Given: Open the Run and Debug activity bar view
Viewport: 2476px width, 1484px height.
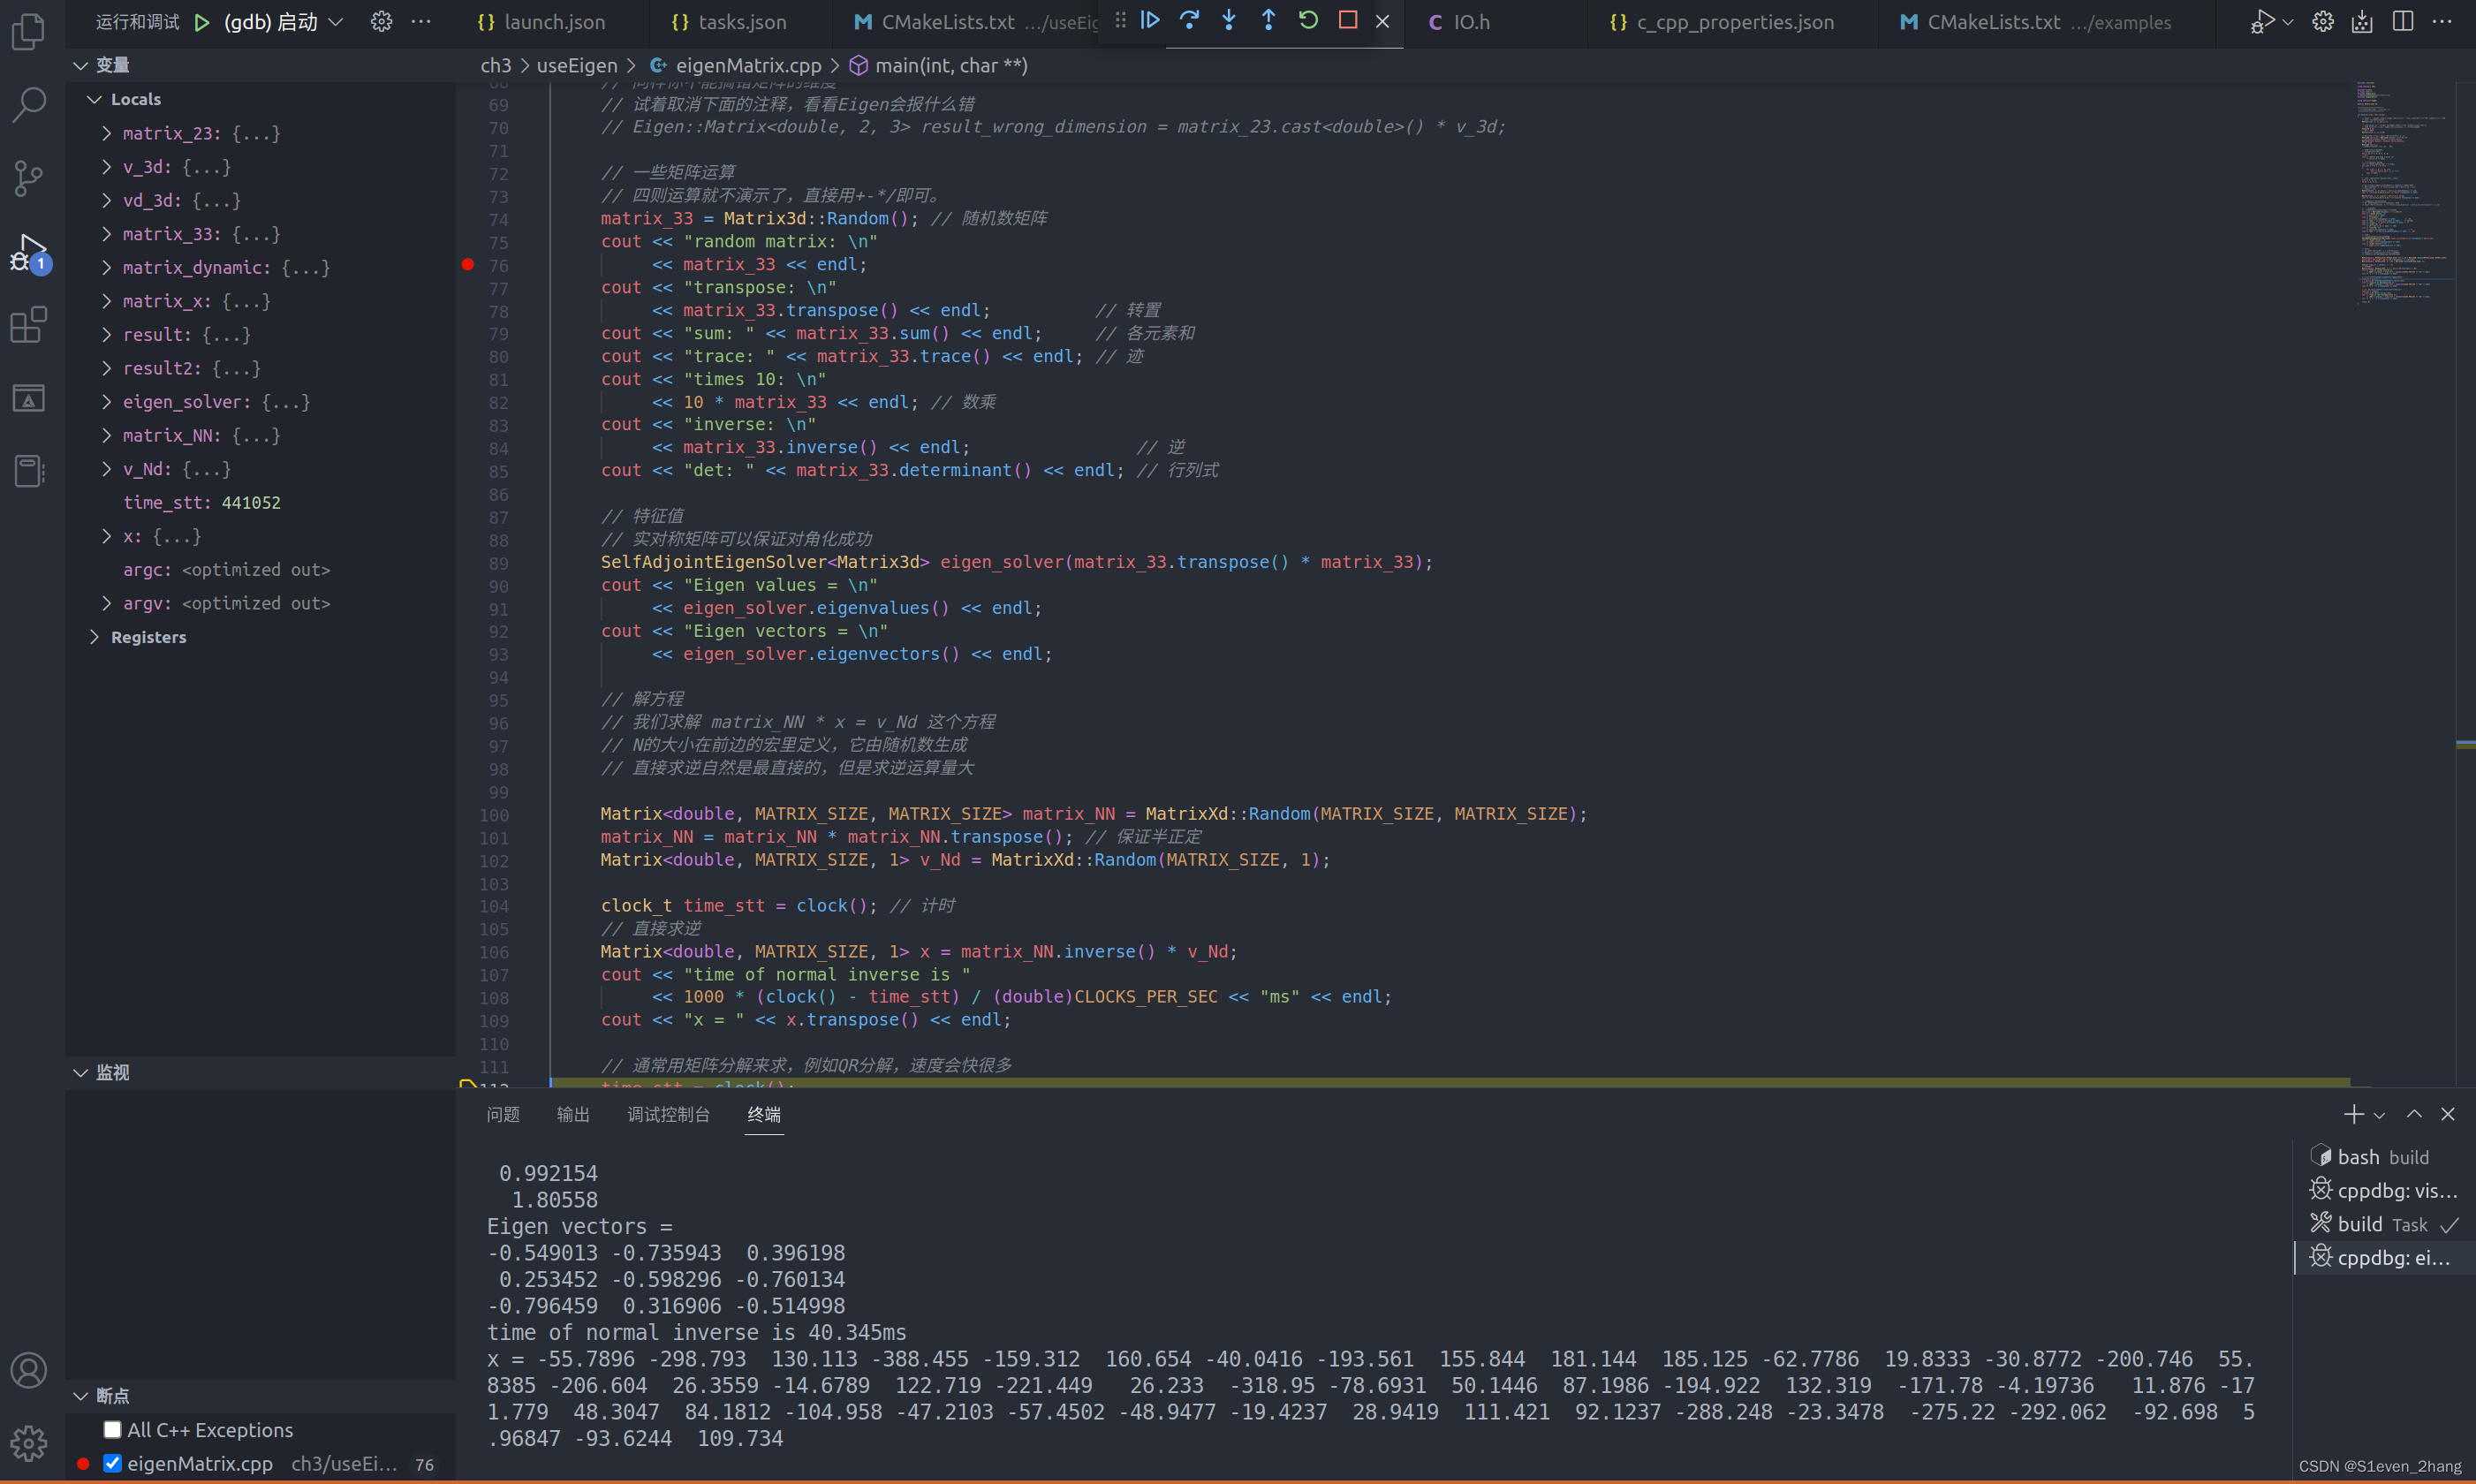Looking at the screenshot, I should coord(29,252).
